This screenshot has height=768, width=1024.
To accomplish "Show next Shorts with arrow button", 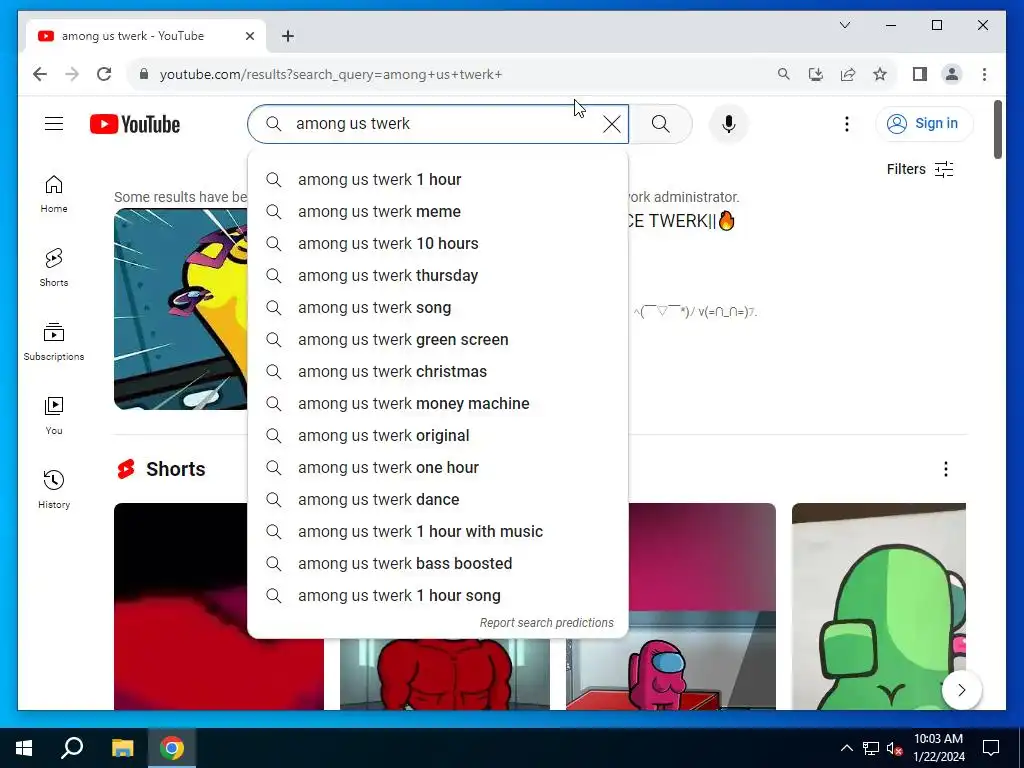I will click(x=961, y=690).
